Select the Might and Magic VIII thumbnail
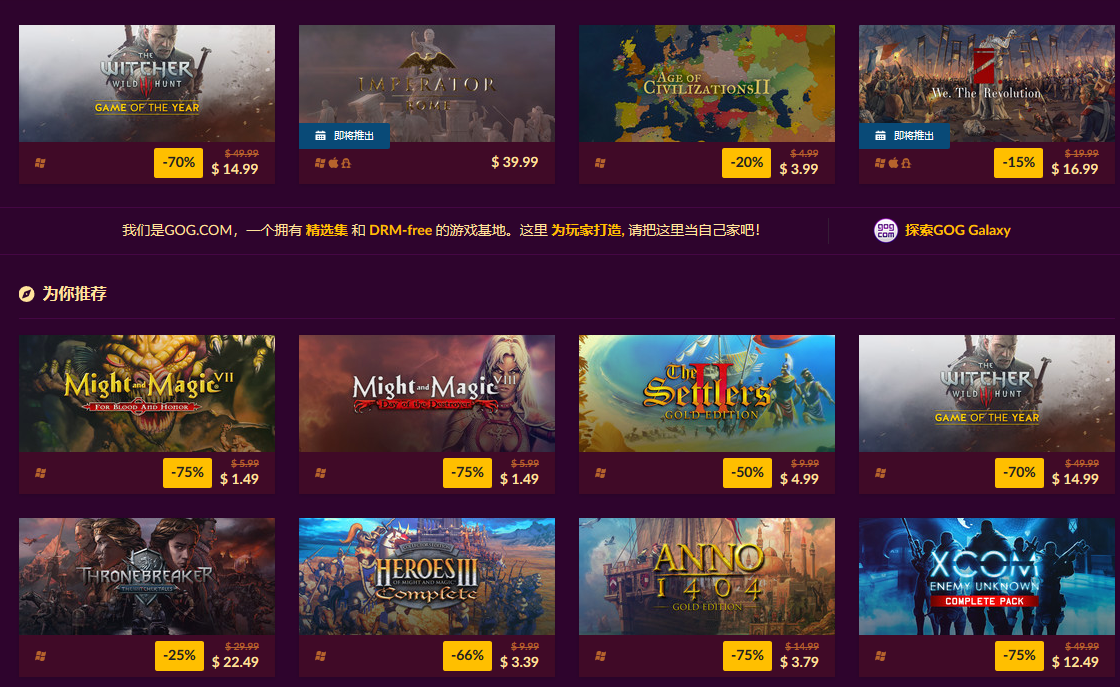1120x687 pixels. click(x=427, y=393)
